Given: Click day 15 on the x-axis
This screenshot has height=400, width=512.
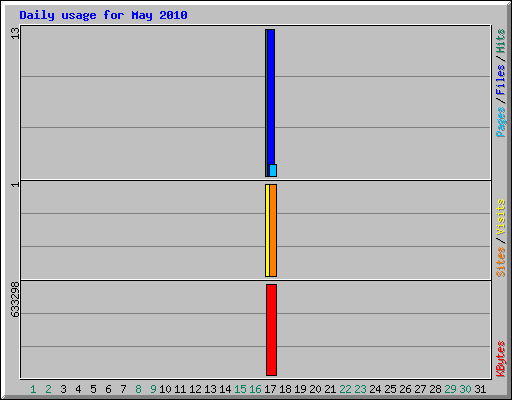Looking at the screenshot, I should (240, 389).
